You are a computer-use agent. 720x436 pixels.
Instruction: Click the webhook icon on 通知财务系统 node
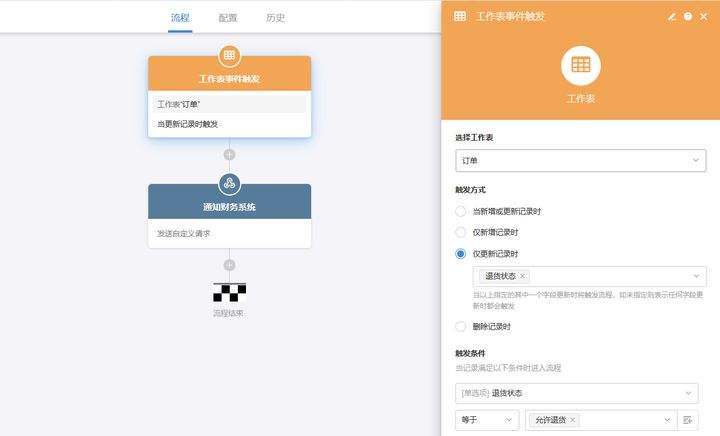229,184
